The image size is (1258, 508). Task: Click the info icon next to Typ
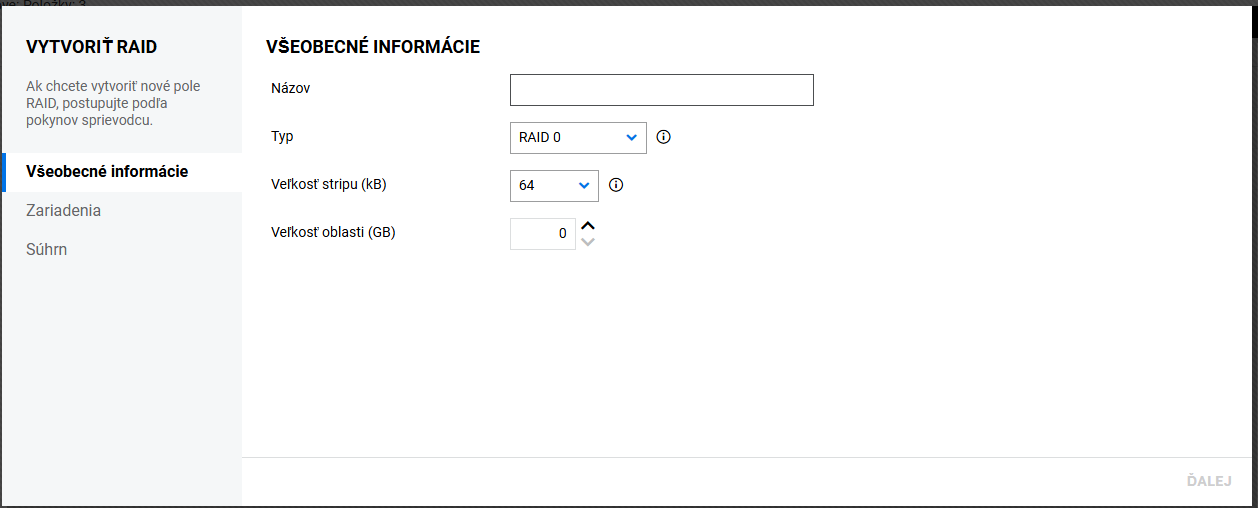coord(663,137)
